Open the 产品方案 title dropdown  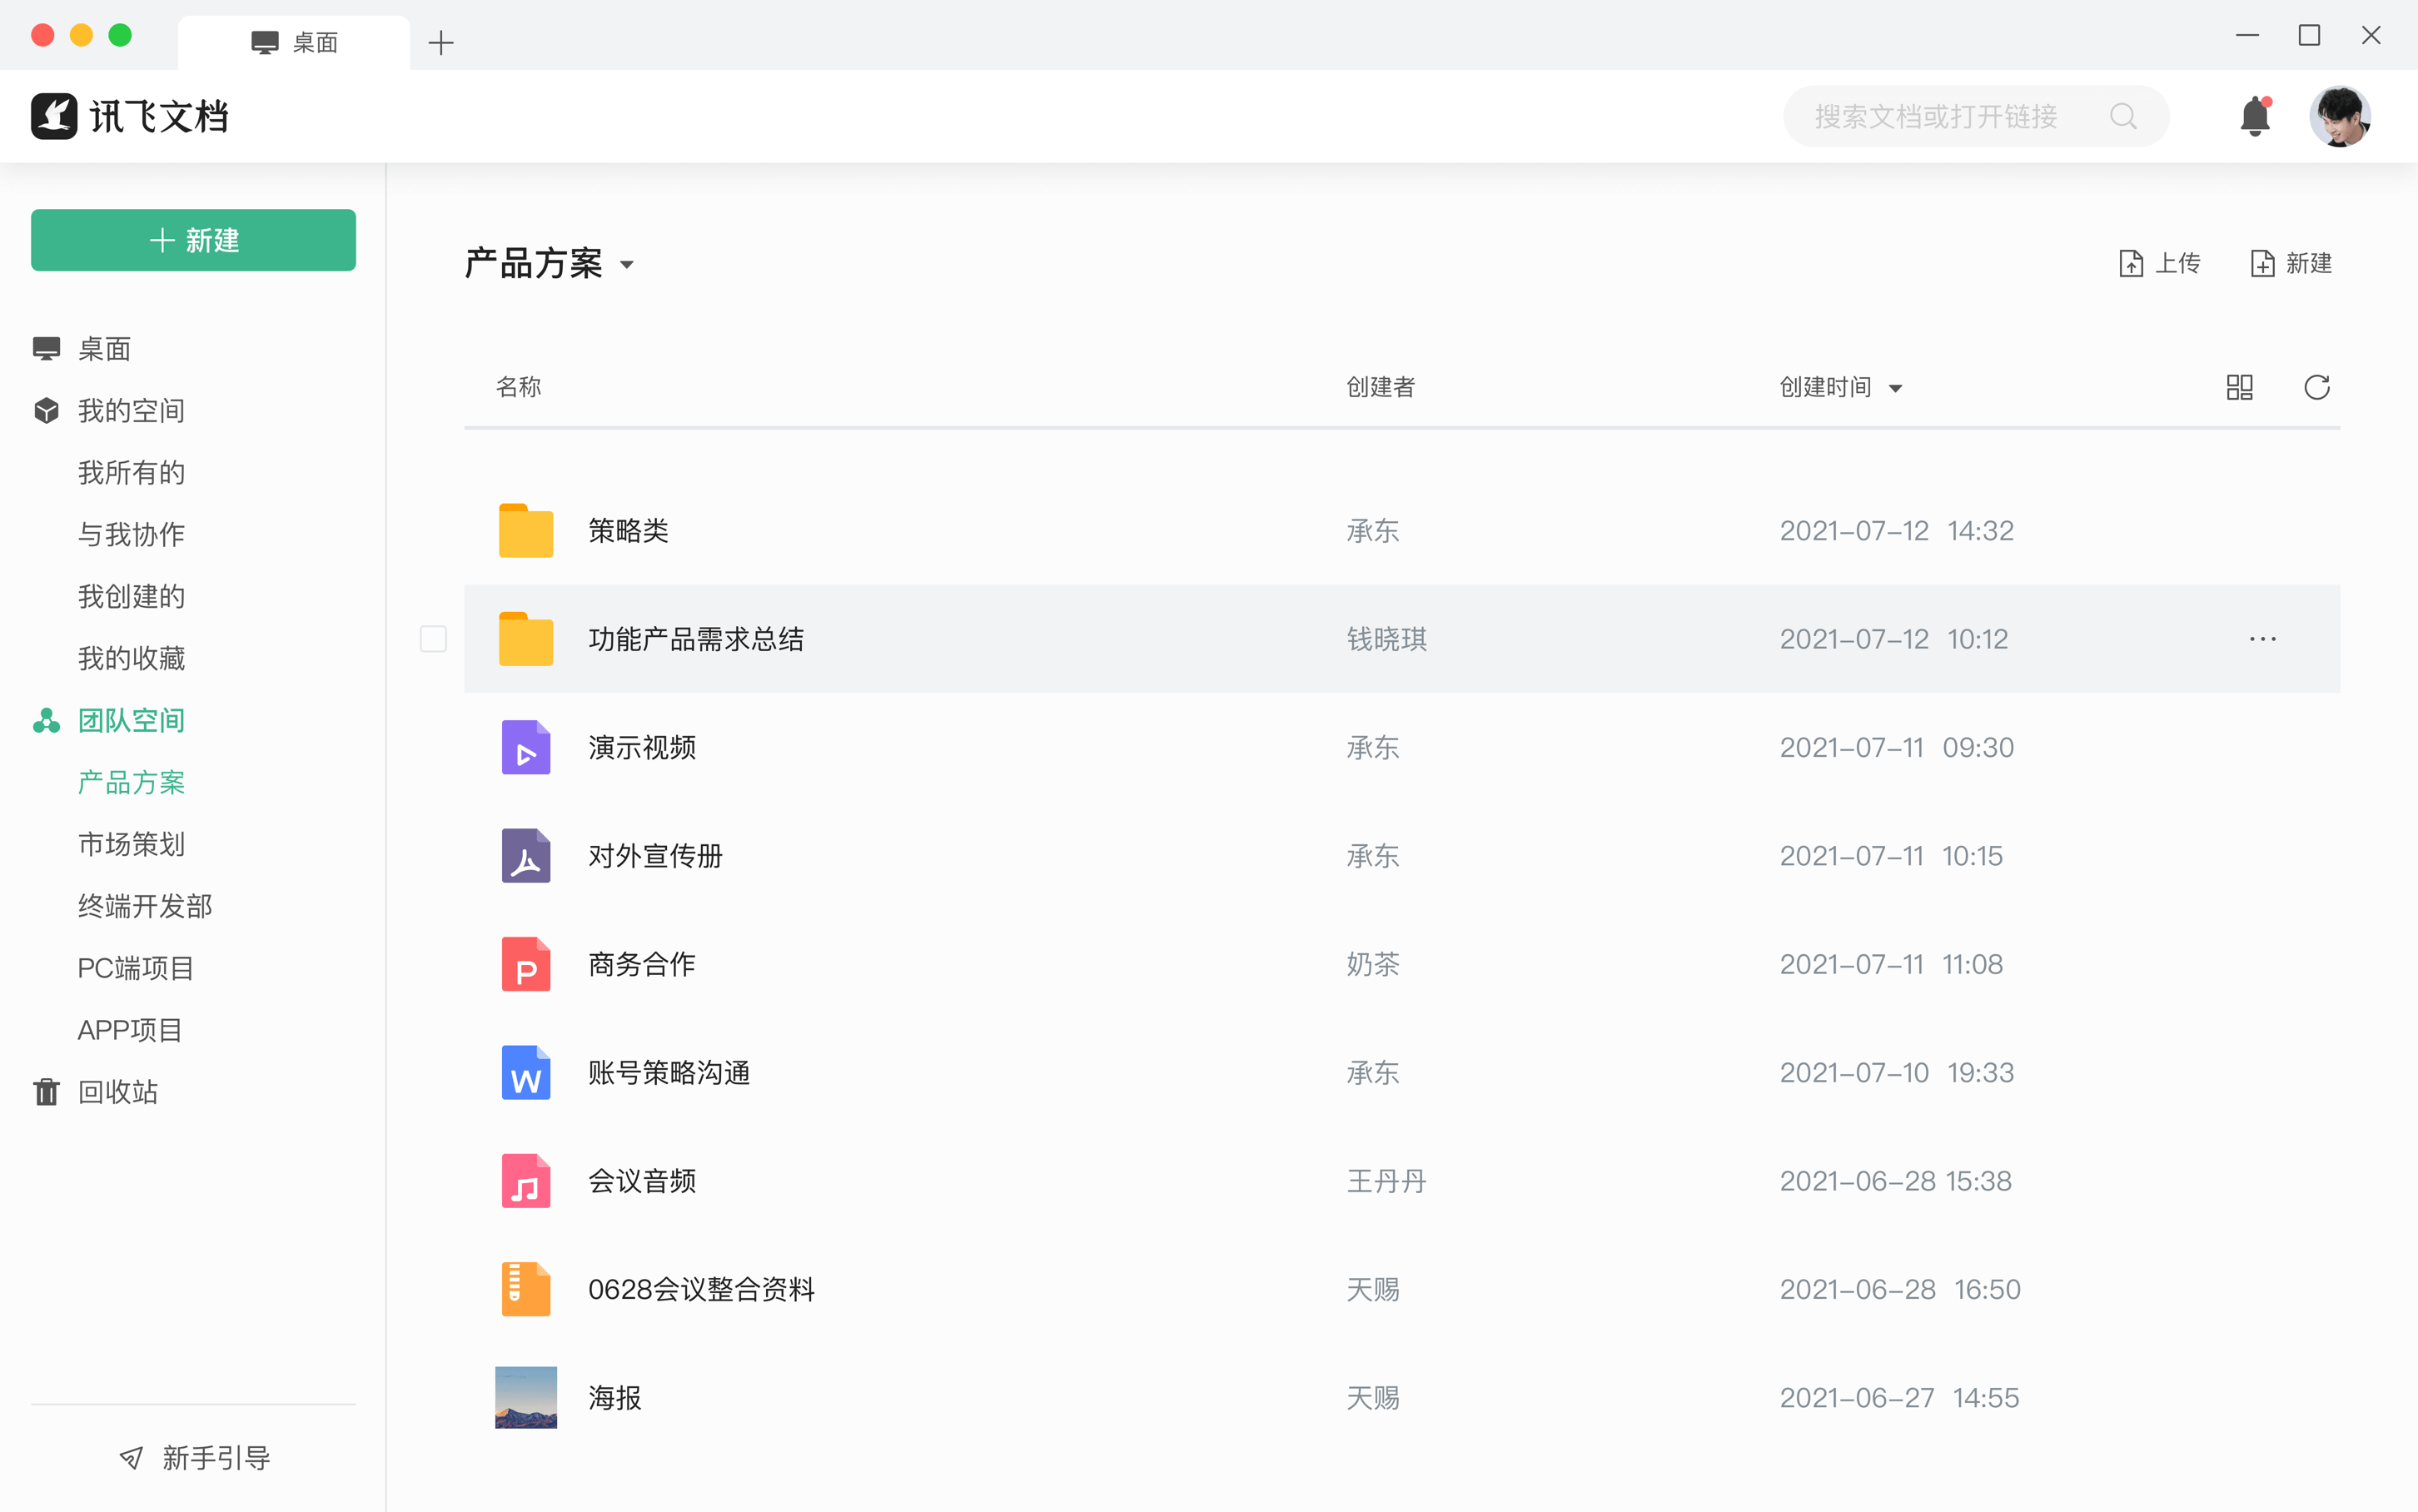pyautogui.click(x=628, y=264)
